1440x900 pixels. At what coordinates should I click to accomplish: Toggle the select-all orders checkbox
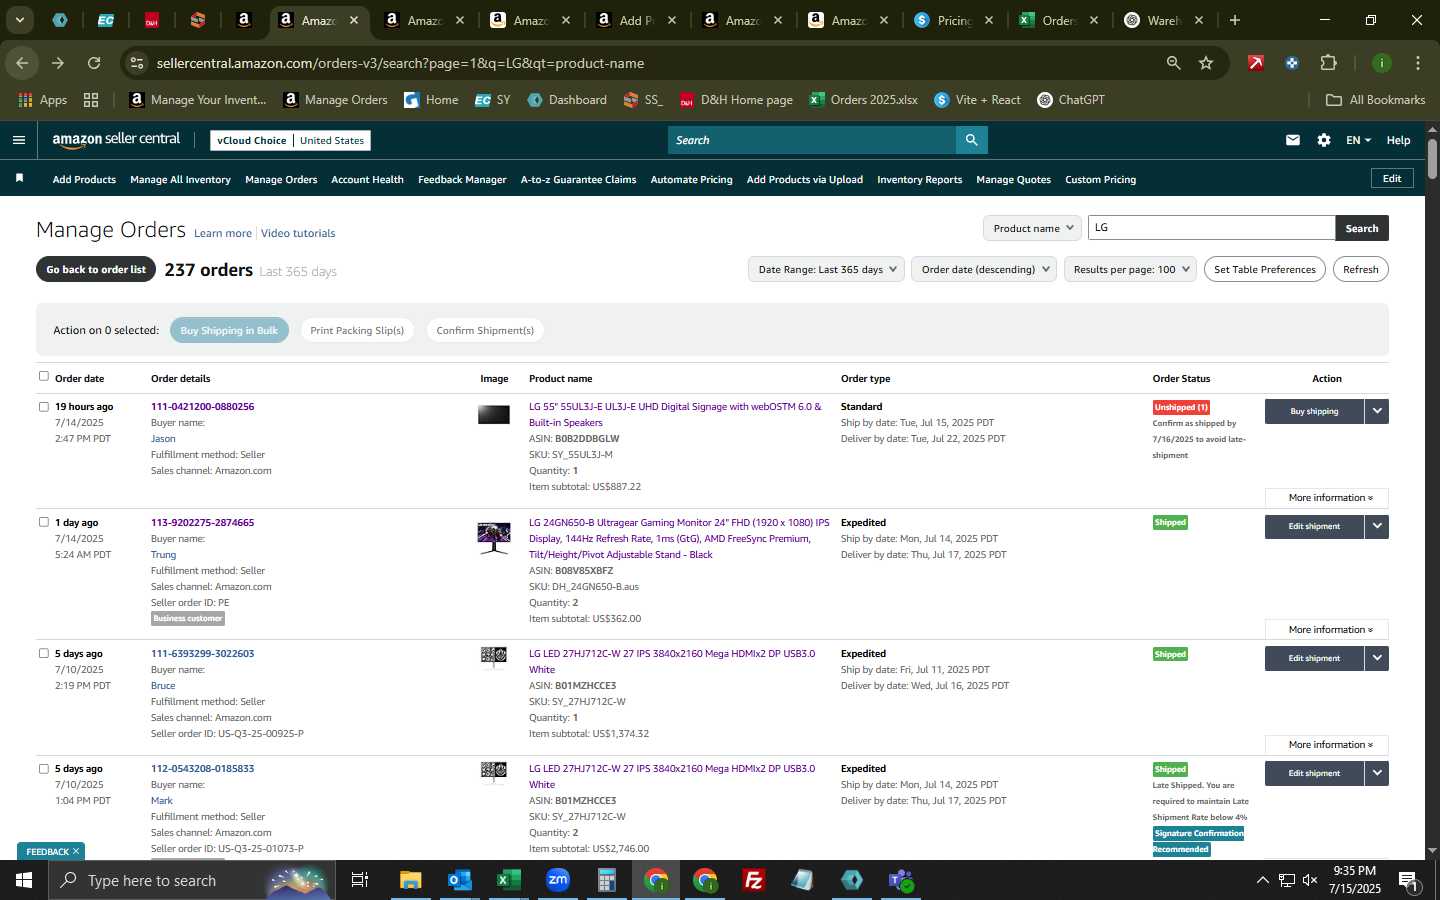coord(43,376)
